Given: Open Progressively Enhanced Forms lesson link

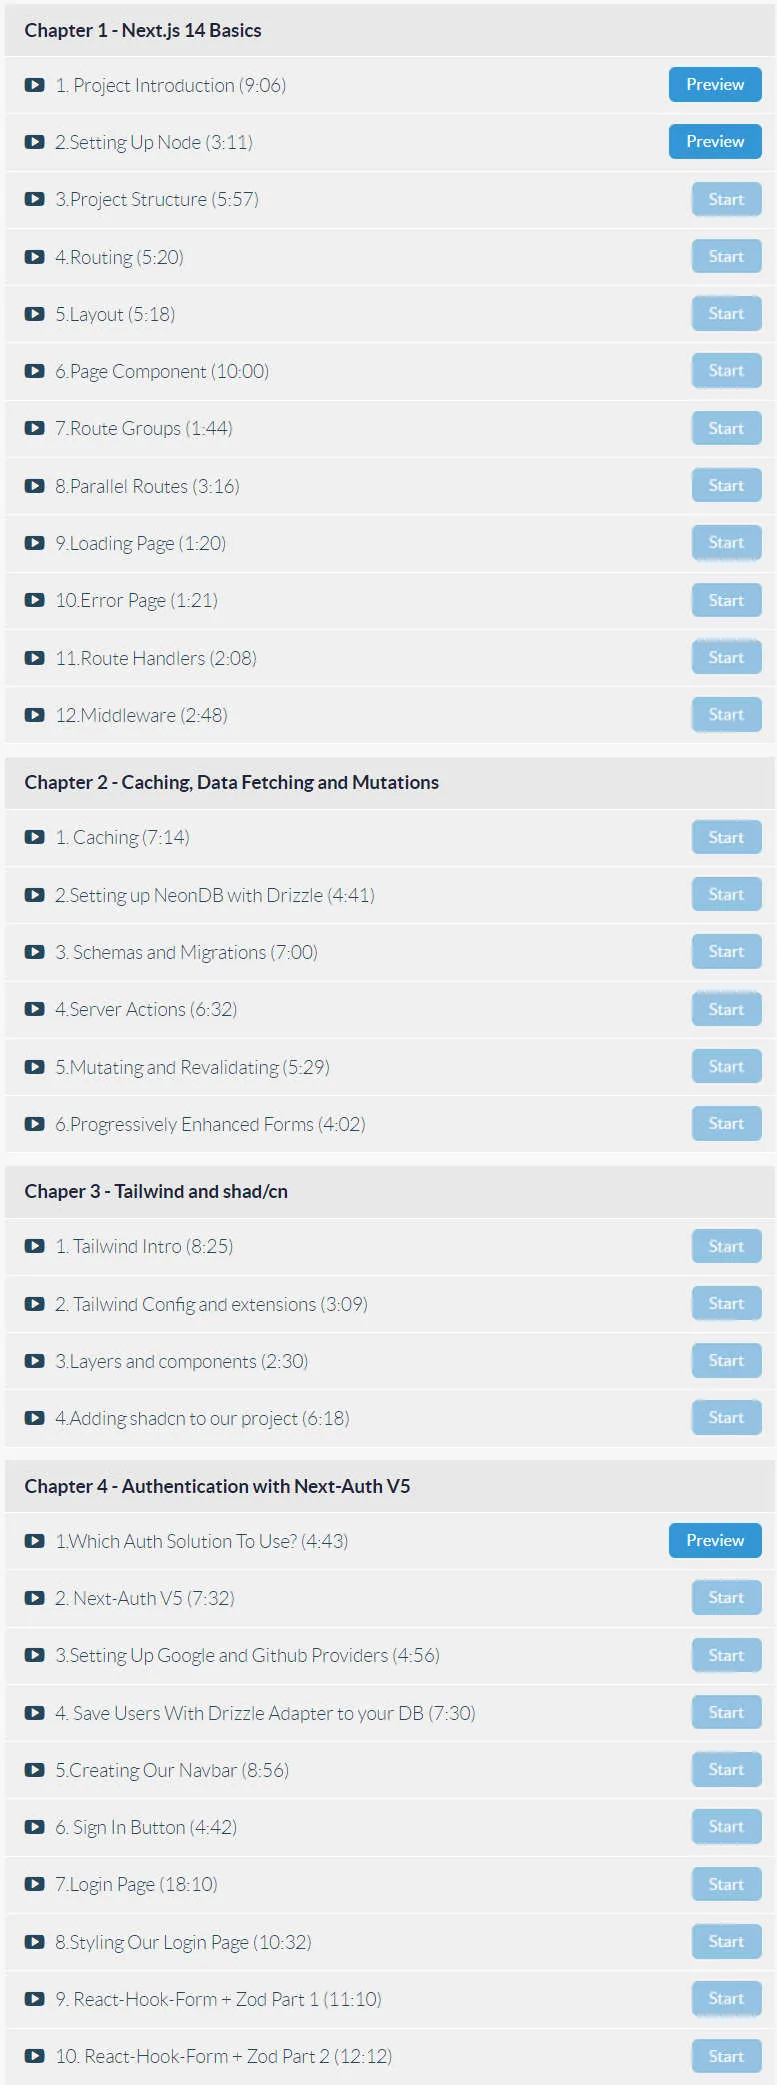Looking at the screenshot, I should [x=210, y=1124].
